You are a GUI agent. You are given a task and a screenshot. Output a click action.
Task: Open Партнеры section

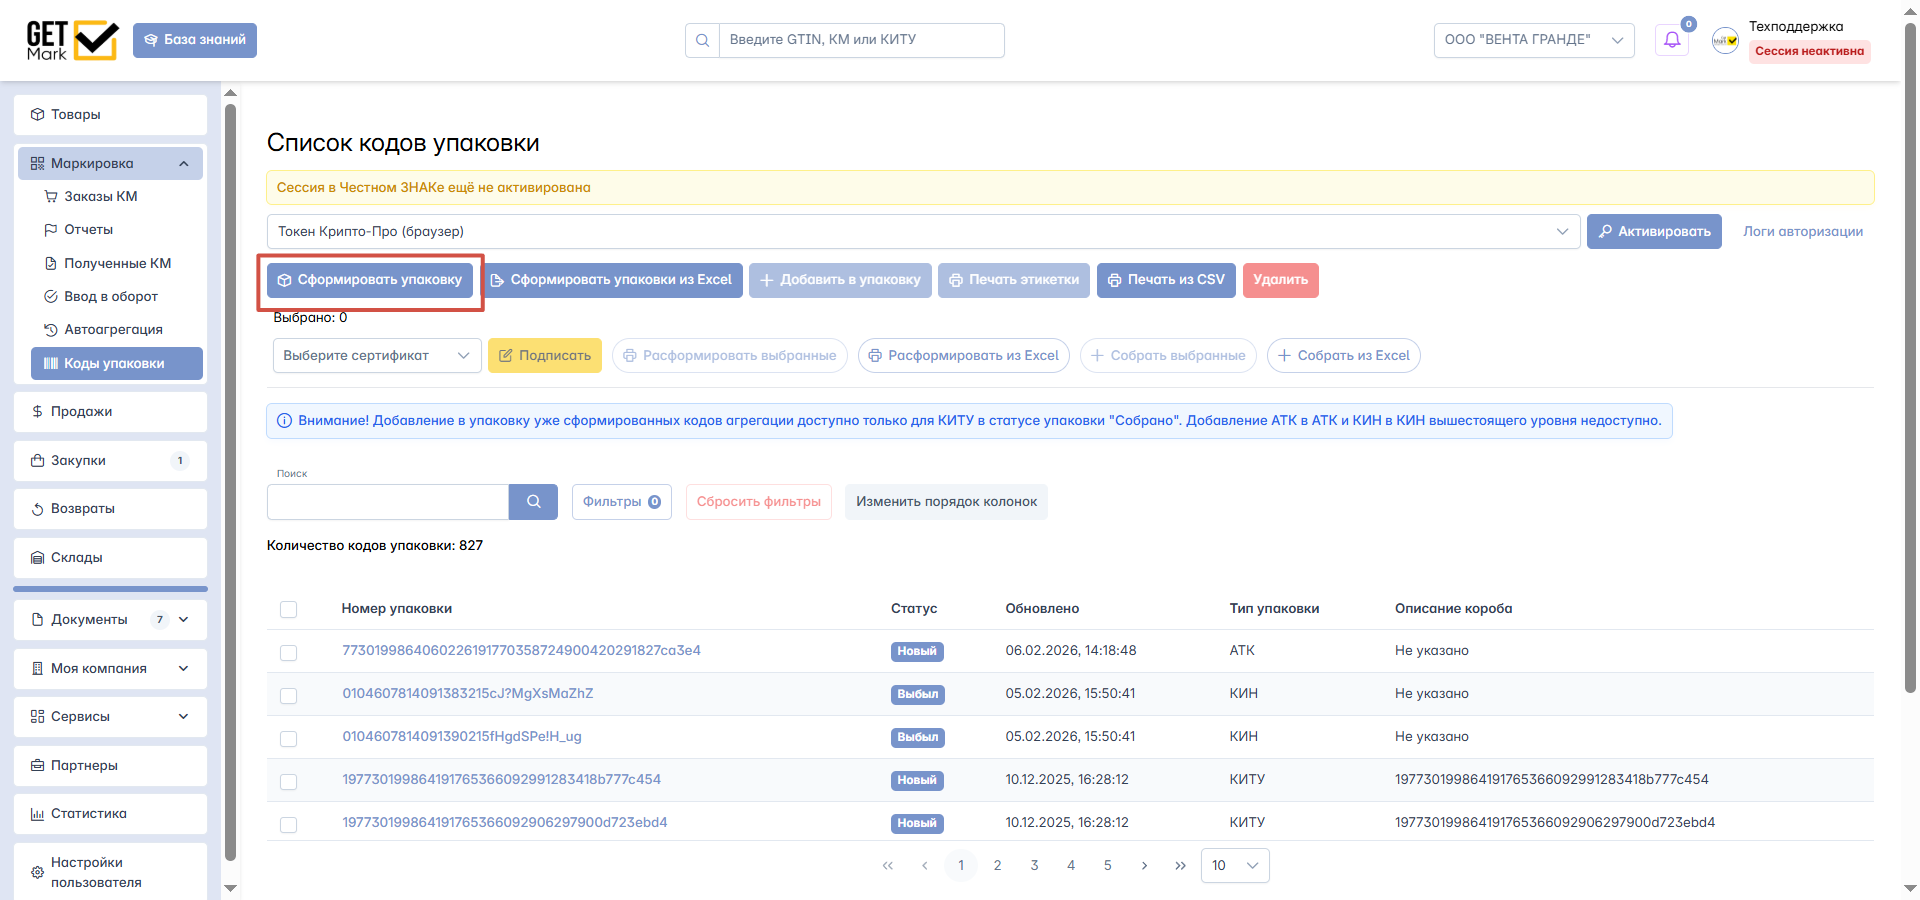[110, 766]
